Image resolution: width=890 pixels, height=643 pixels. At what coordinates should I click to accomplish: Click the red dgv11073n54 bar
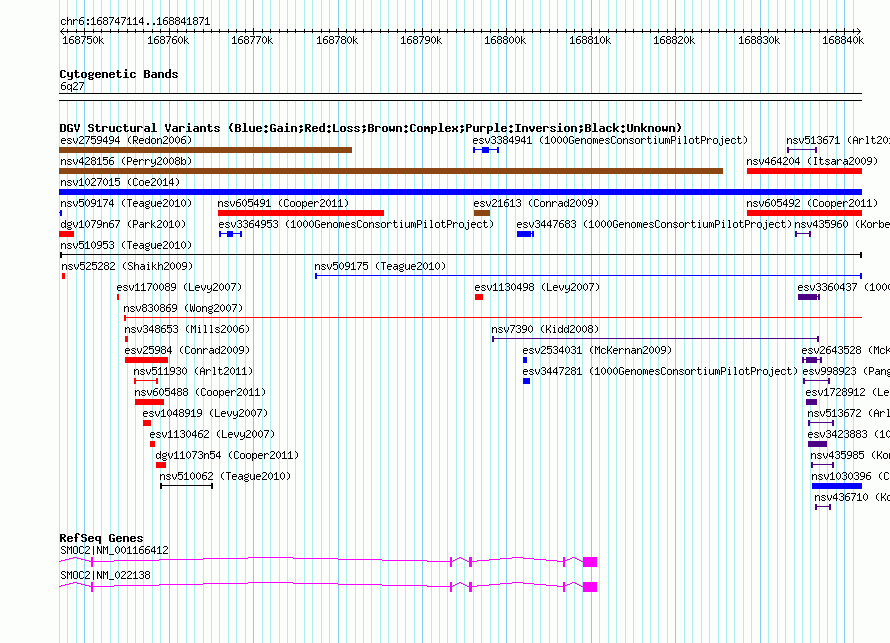pyautogui.click(x=161, y=465)
